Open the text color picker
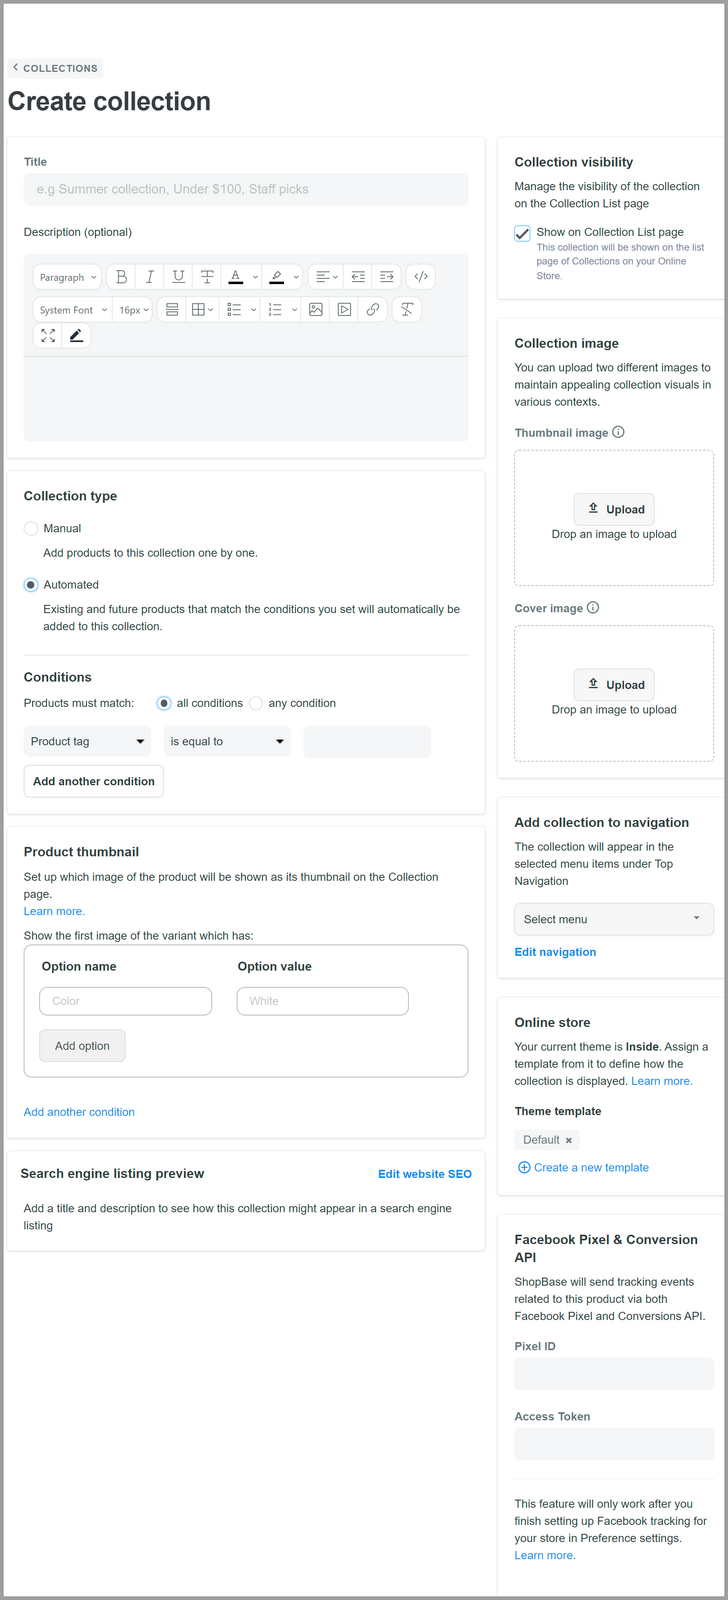The height and width of the screenshot is (1600, 728). tap(236, 277)
